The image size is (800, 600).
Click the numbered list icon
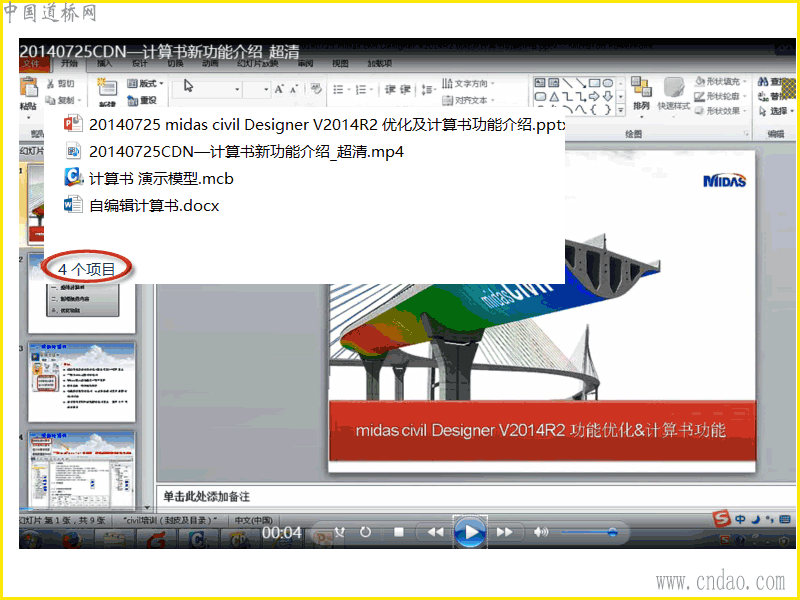click(x=361, y=90)
